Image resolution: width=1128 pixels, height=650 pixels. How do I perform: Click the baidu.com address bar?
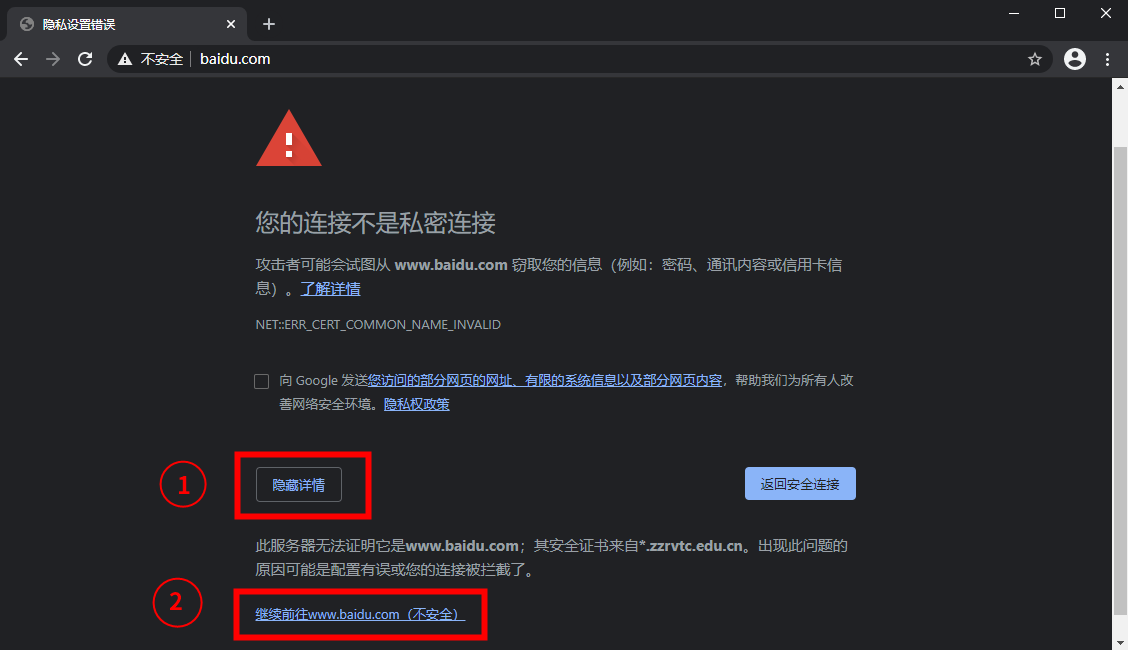(x=576, y=59)
